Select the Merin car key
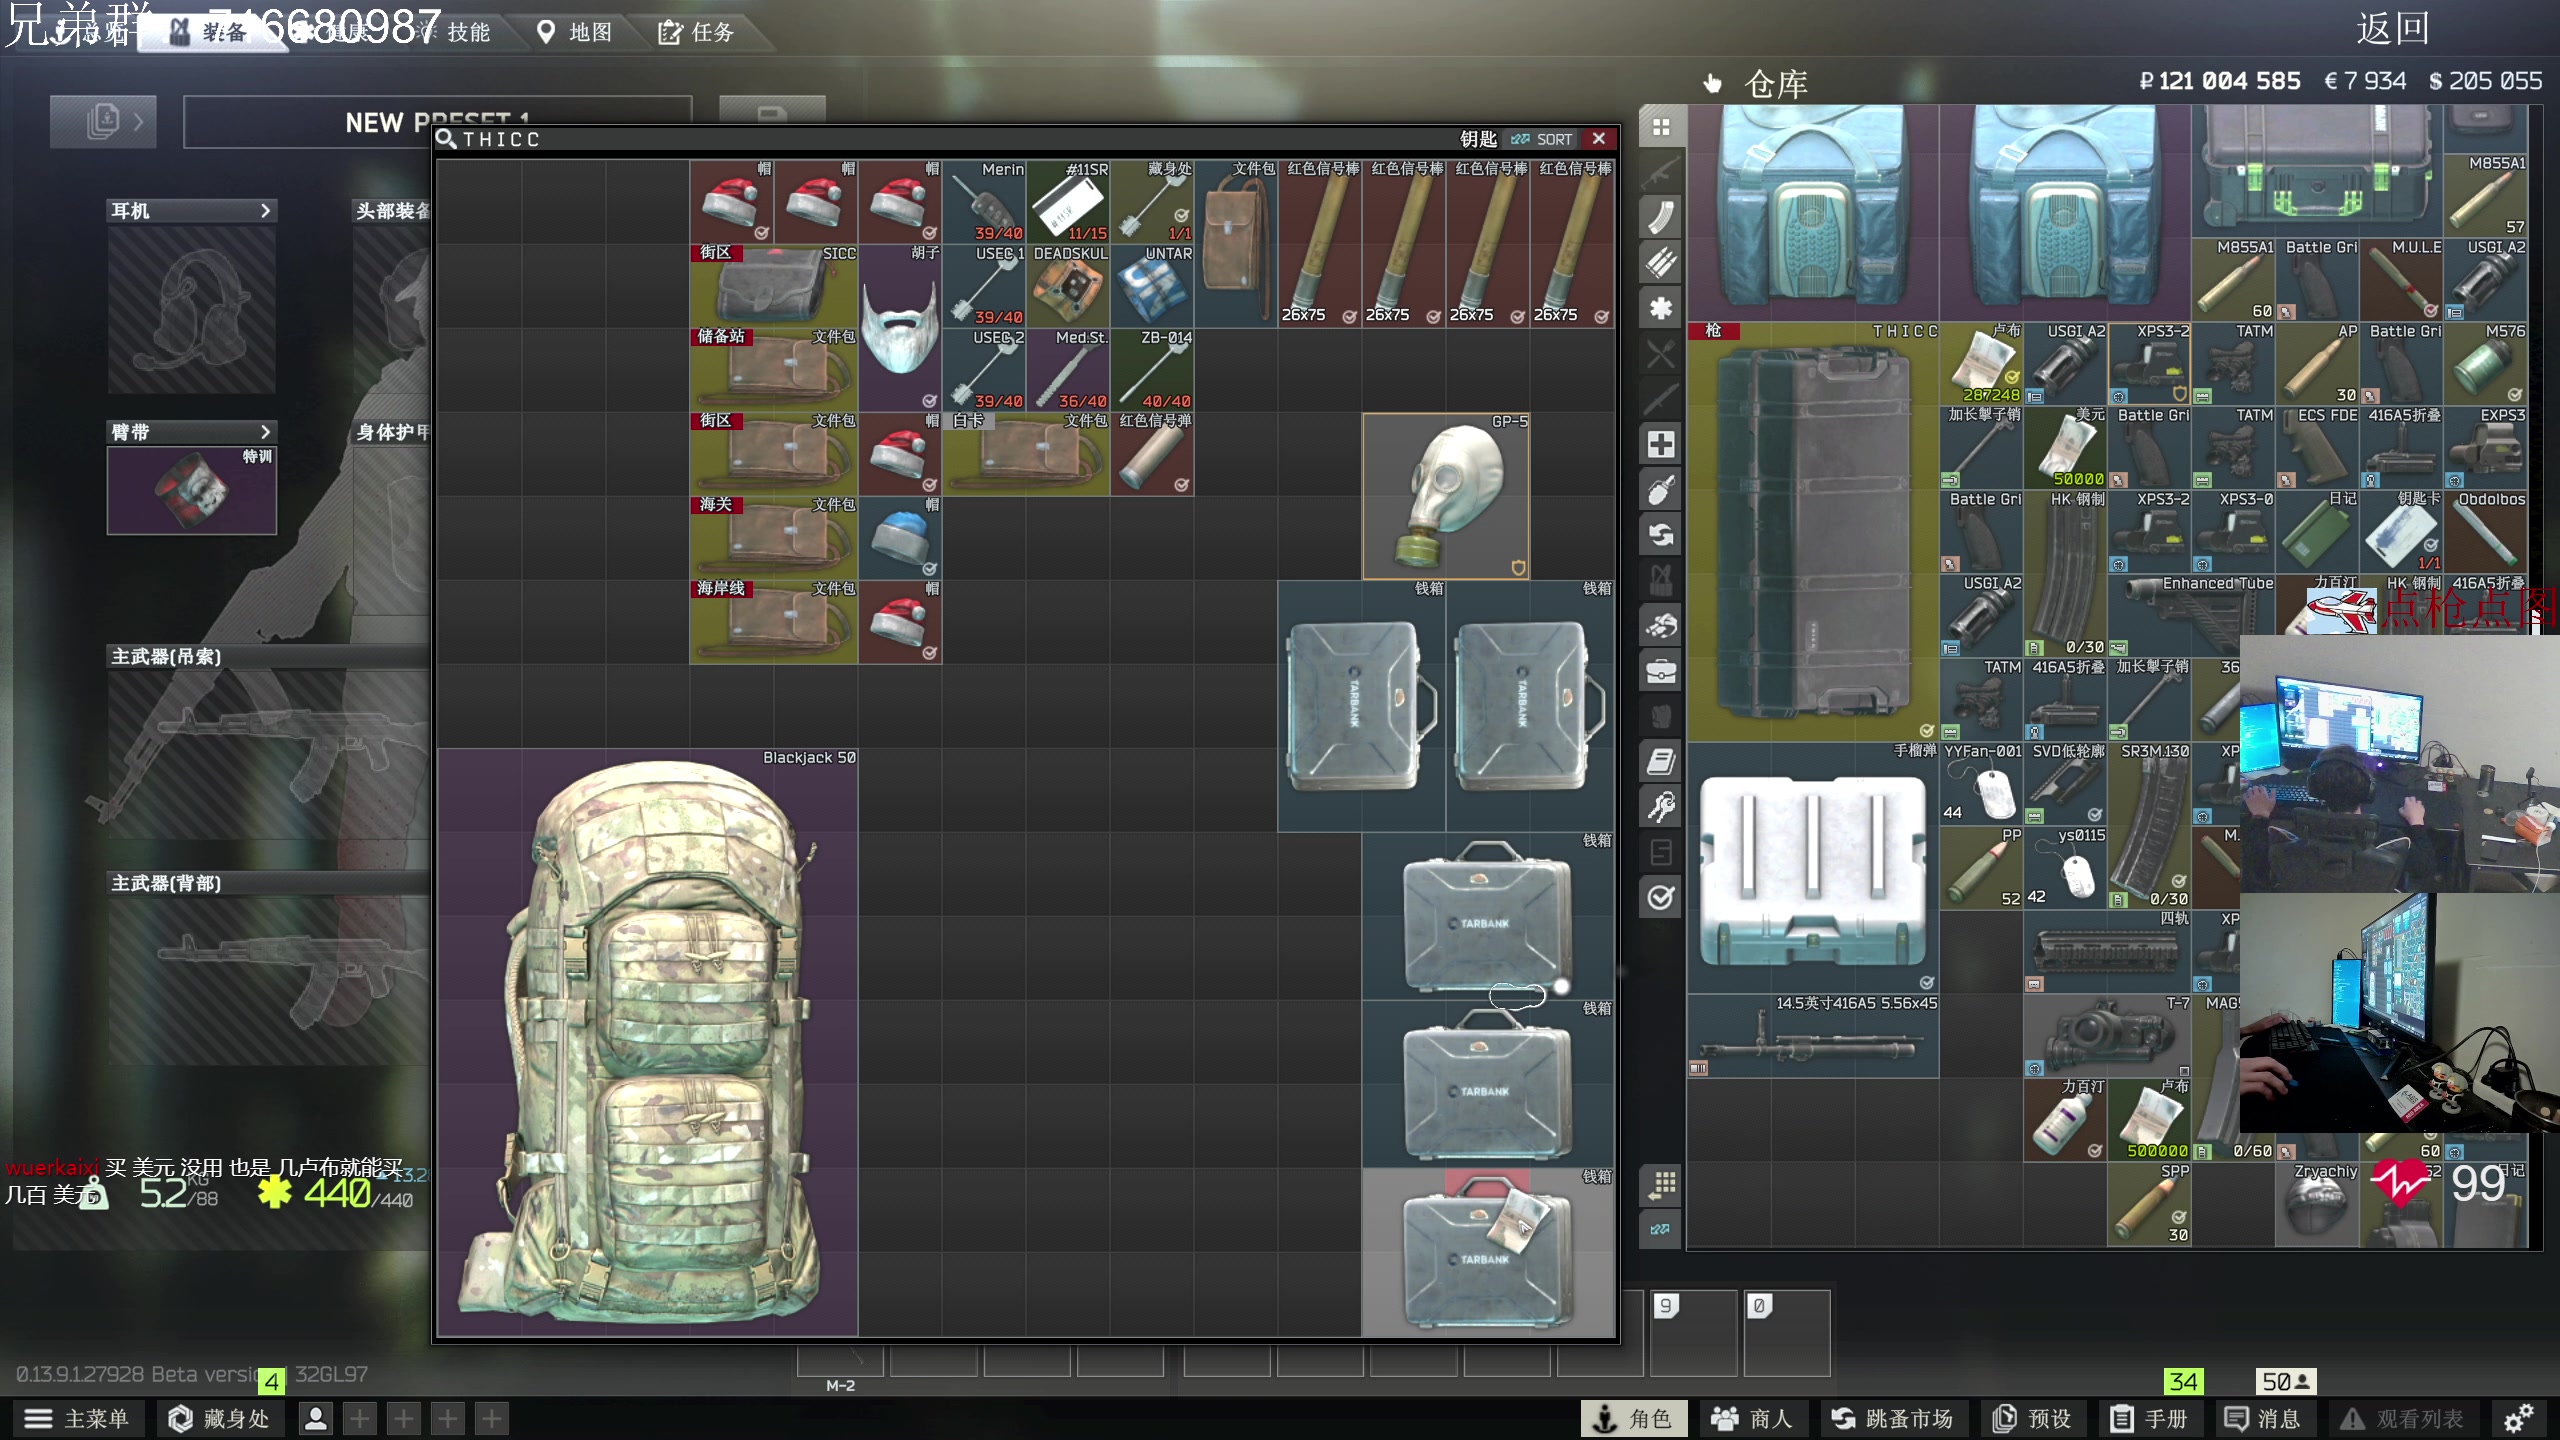 pos(984,202)
